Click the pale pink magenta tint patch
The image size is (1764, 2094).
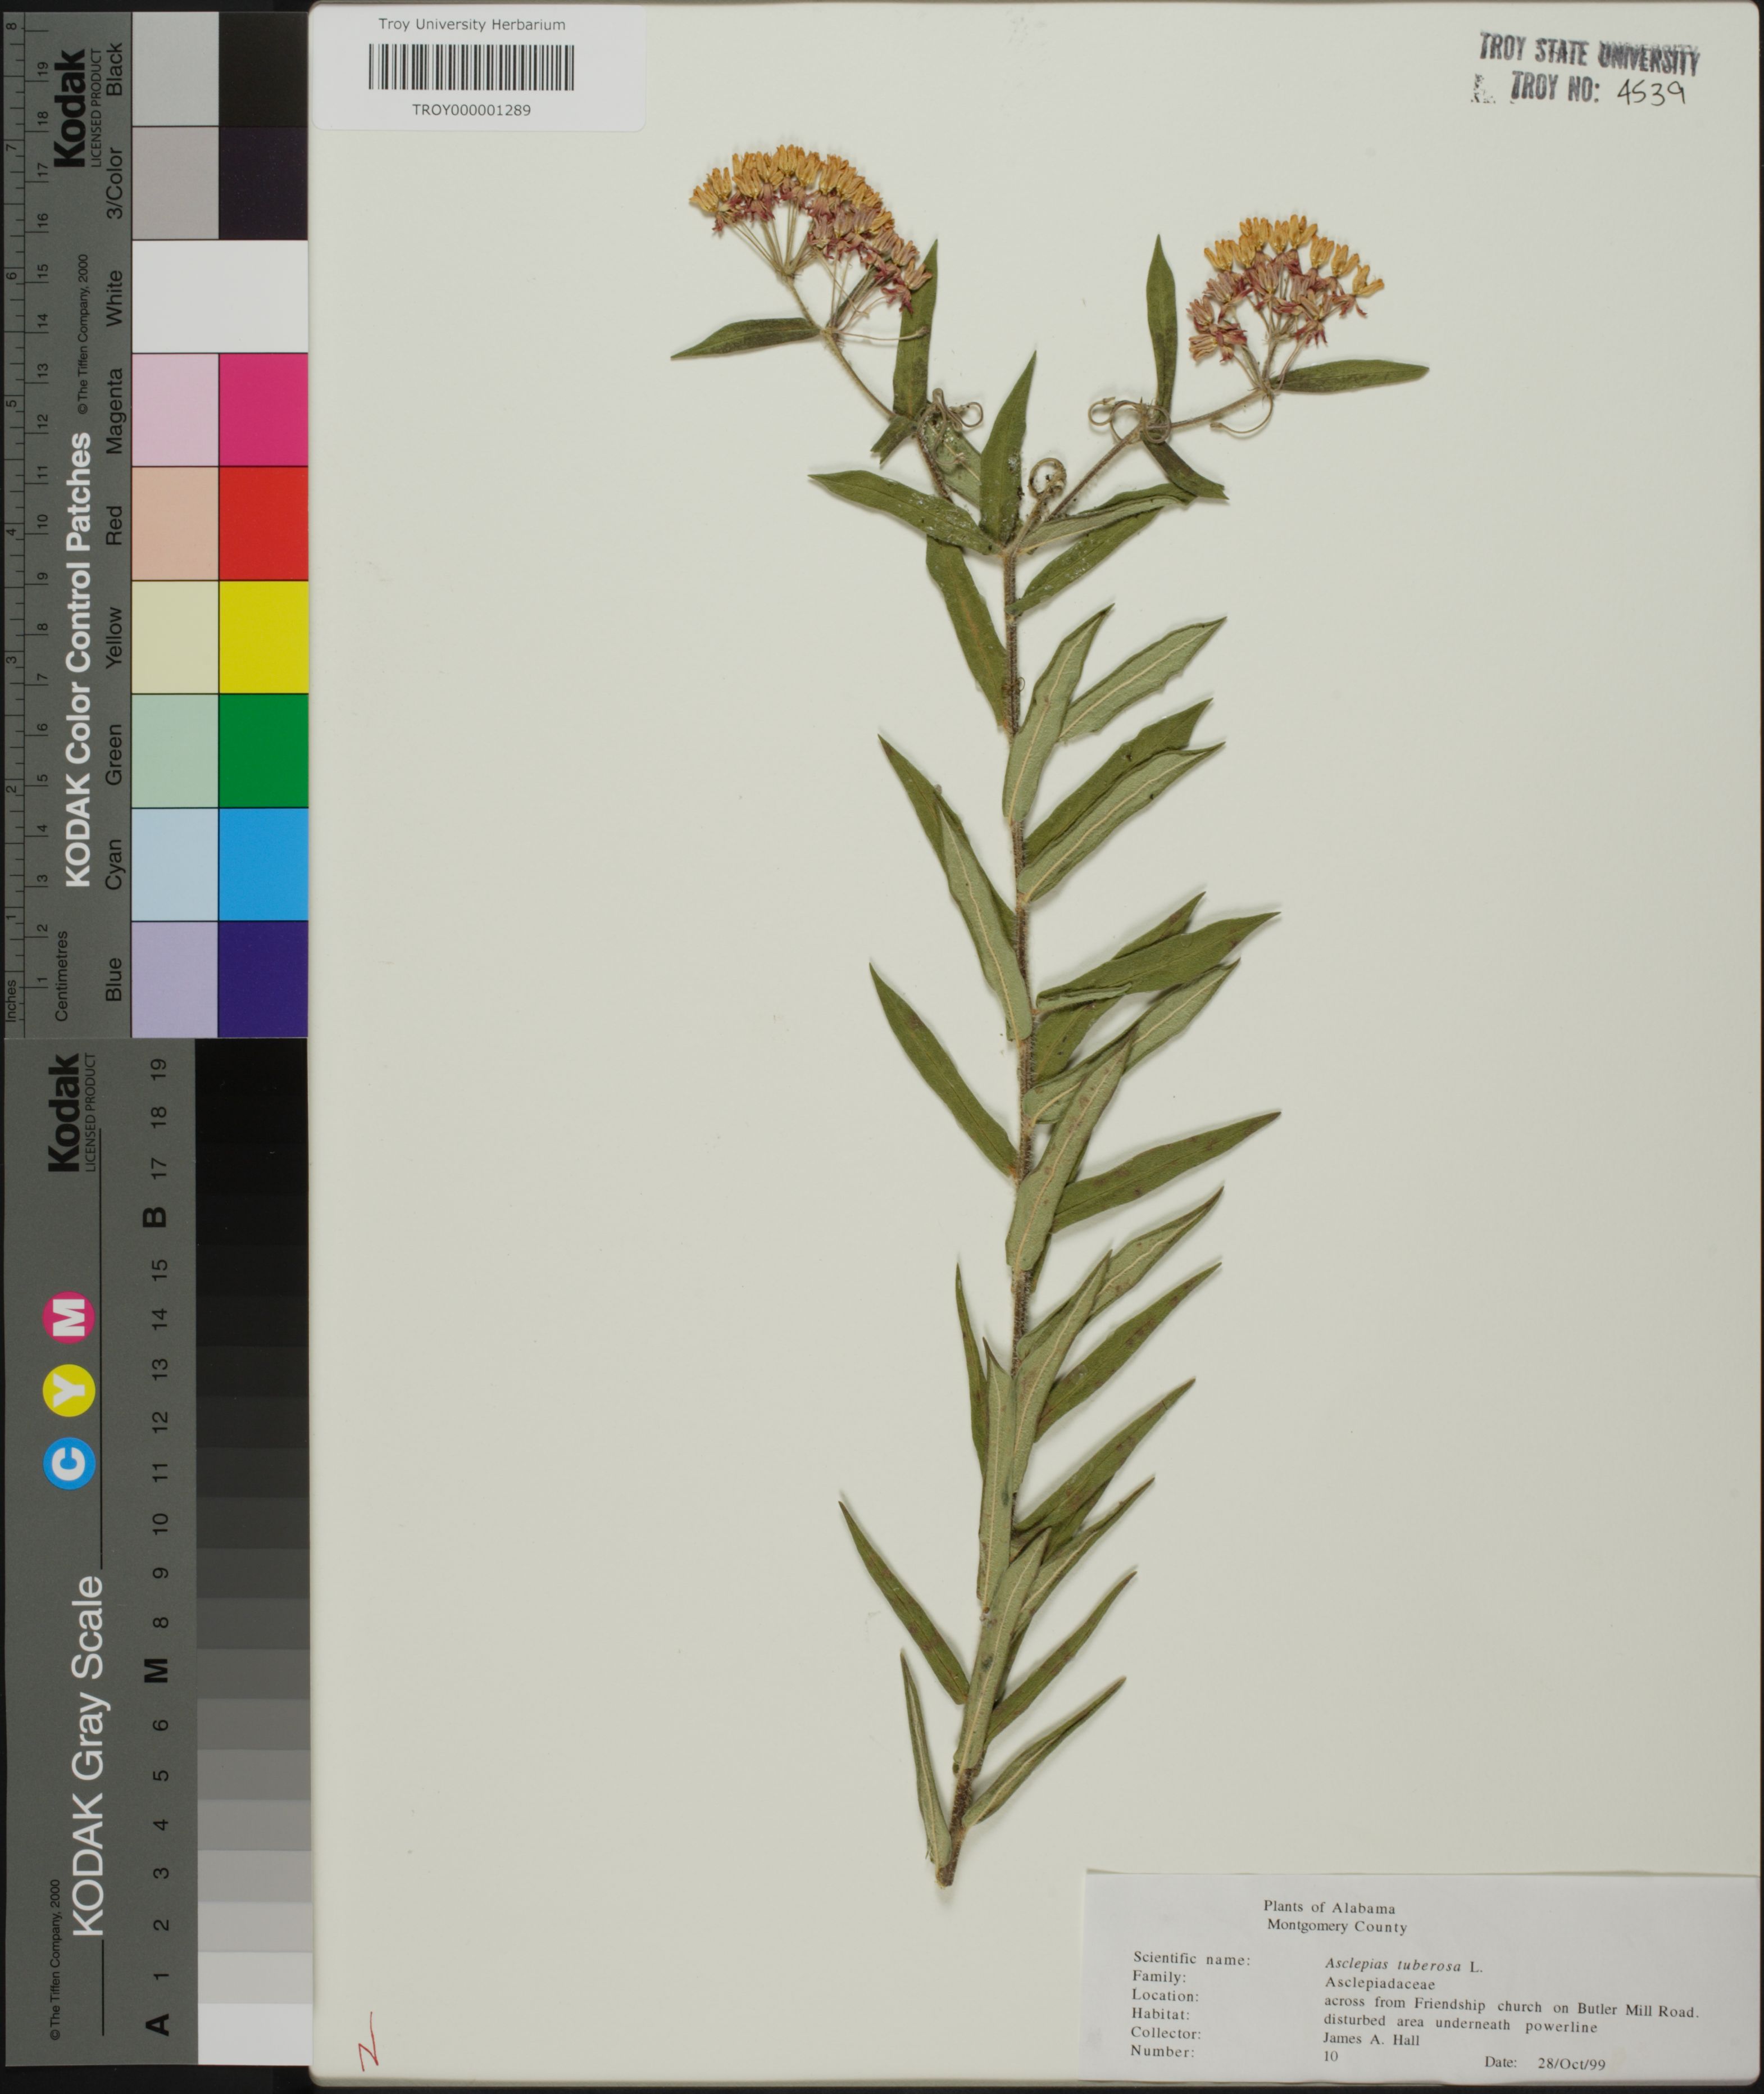pyautogui.click(x=175, y=410)
